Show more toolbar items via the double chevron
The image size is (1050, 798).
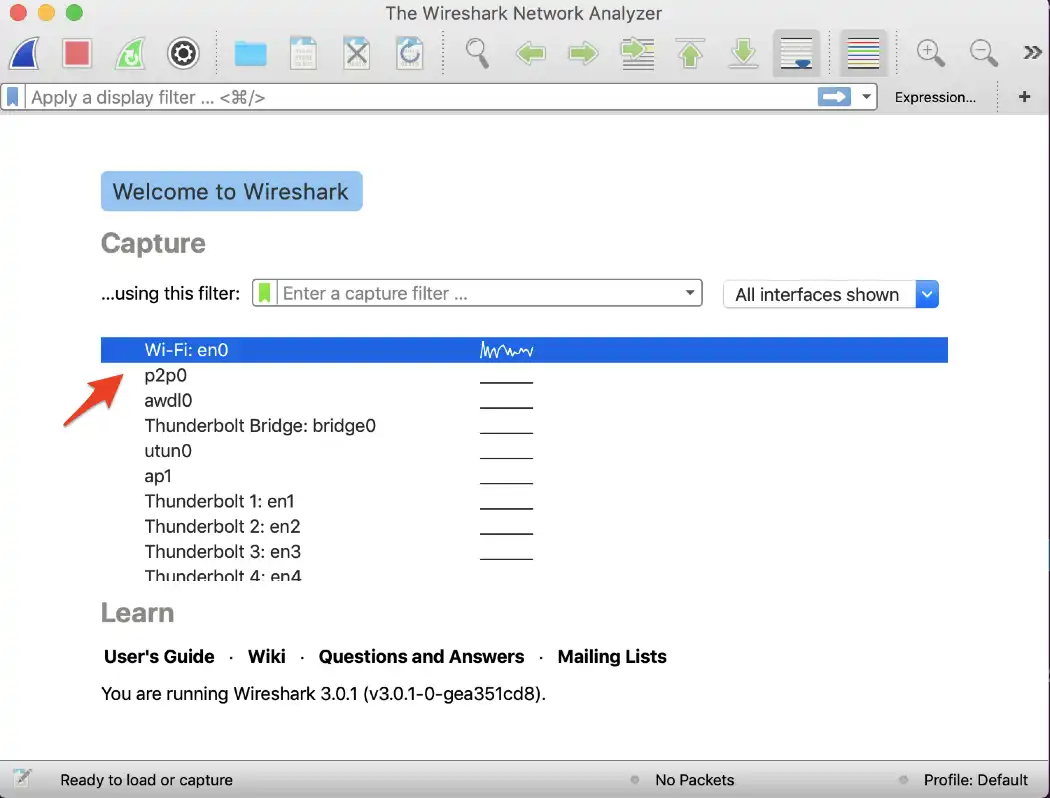point(1032,52)
